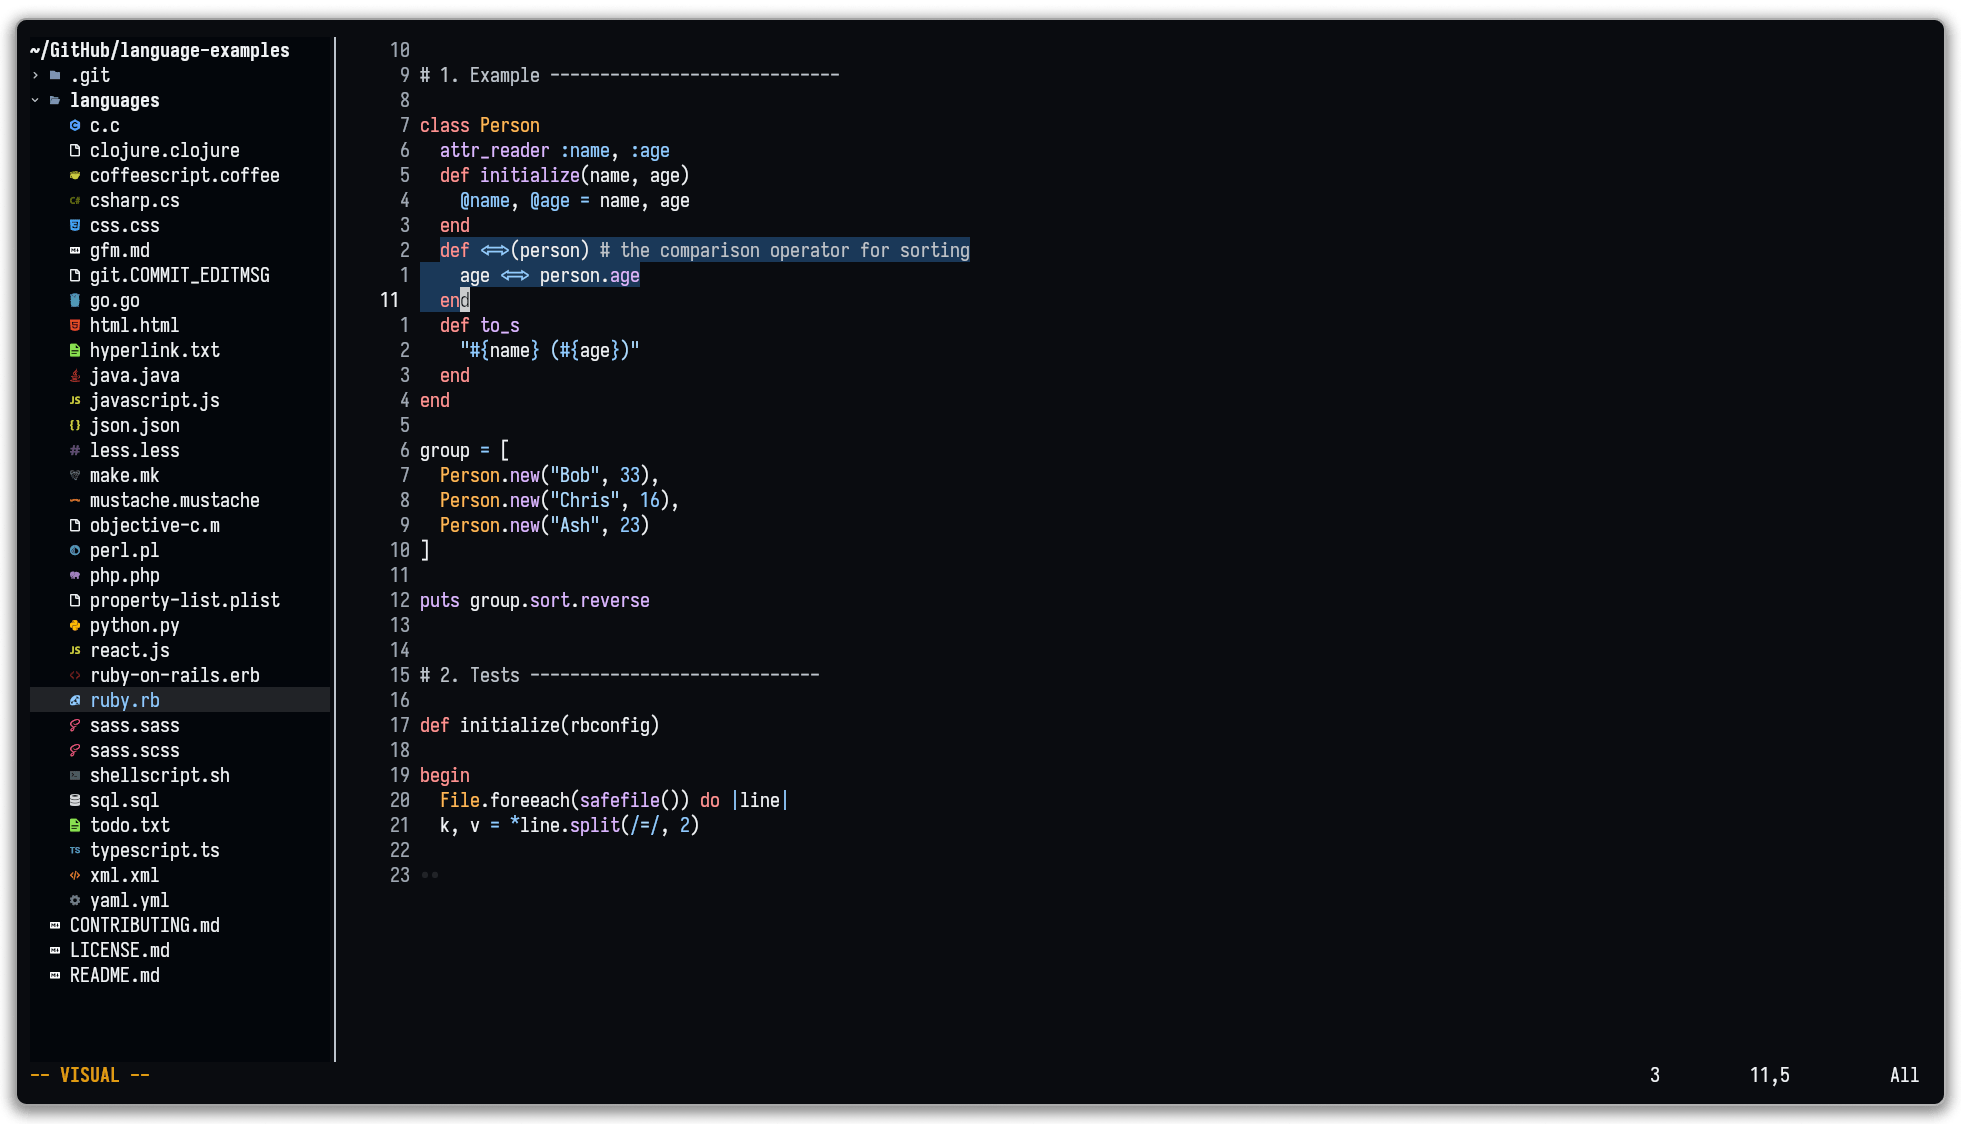Click the coffee icon beside coffeescript.coffee
The image size is (1961, 1124).
point(75,176)
